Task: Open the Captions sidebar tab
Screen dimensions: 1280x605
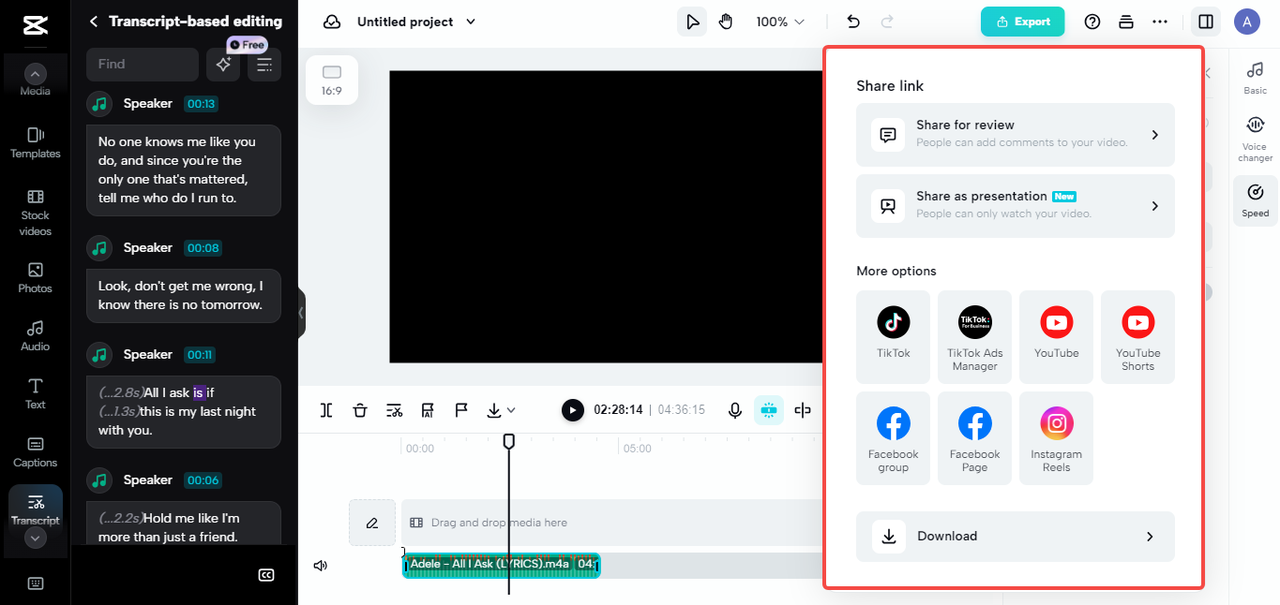Action: click(35, 452)
